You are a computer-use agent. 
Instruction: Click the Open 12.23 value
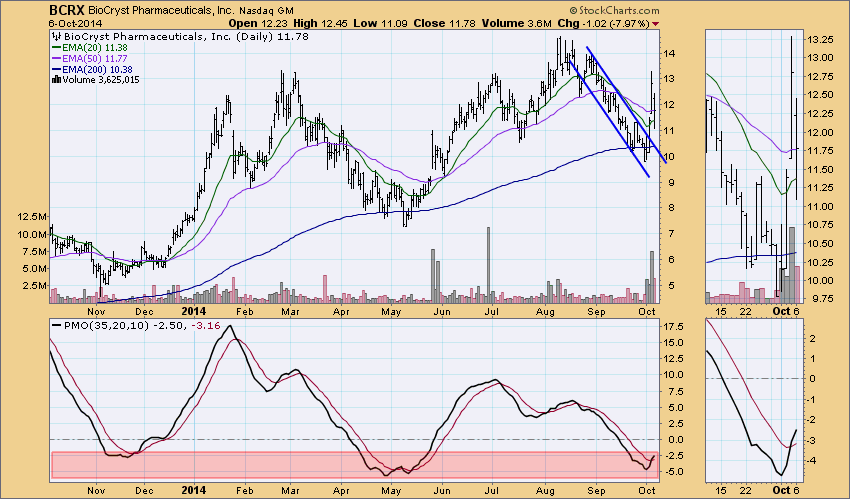point(258,23)
